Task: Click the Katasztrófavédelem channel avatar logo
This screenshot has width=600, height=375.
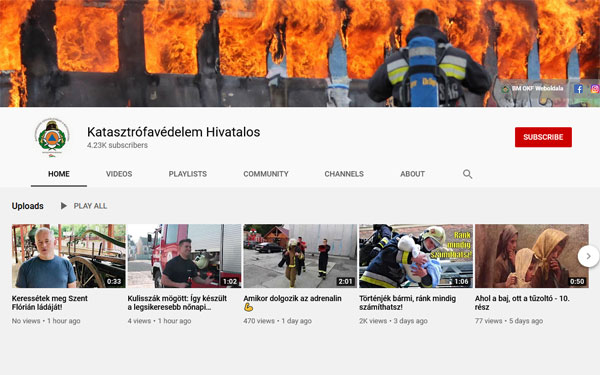Action: tap(52, 137)
